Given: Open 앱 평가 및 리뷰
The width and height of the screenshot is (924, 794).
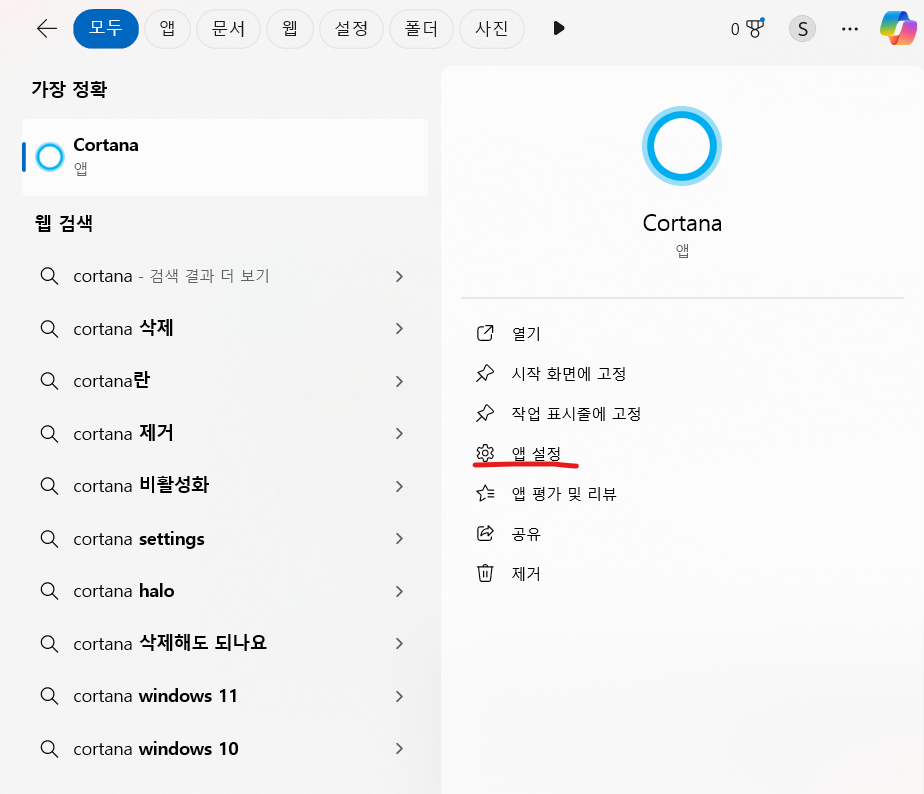Looking at the screenshot, I should pos(564,494).
